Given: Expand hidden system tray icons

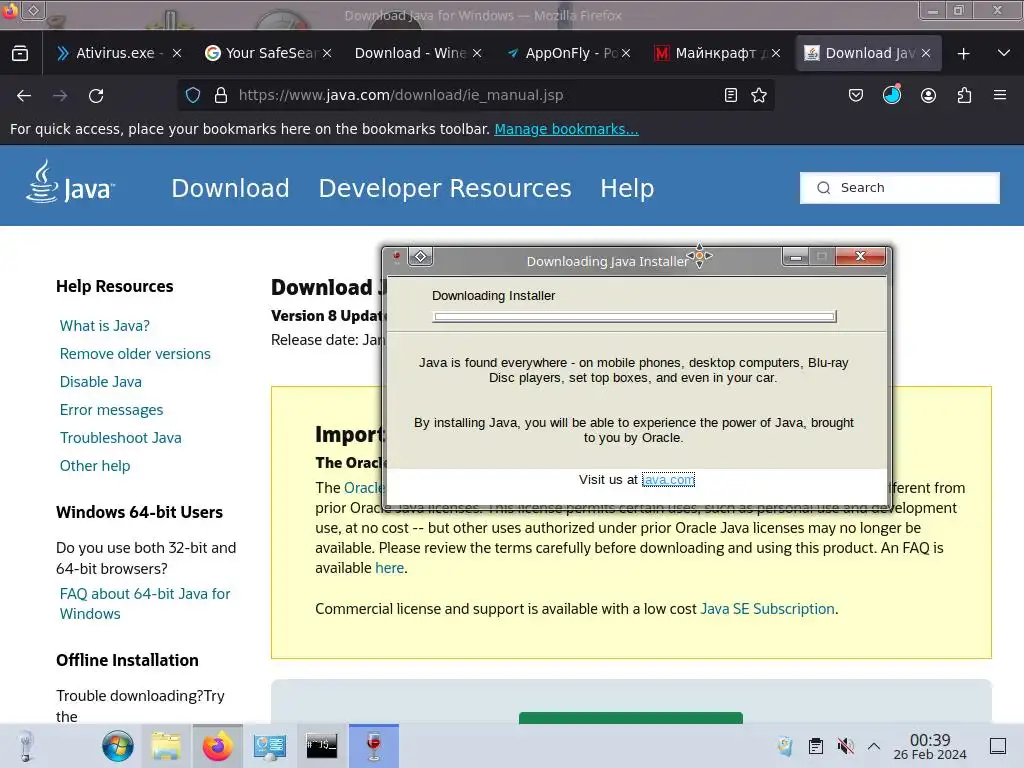Looking at the screenshot, I should [x=874, y=746].
